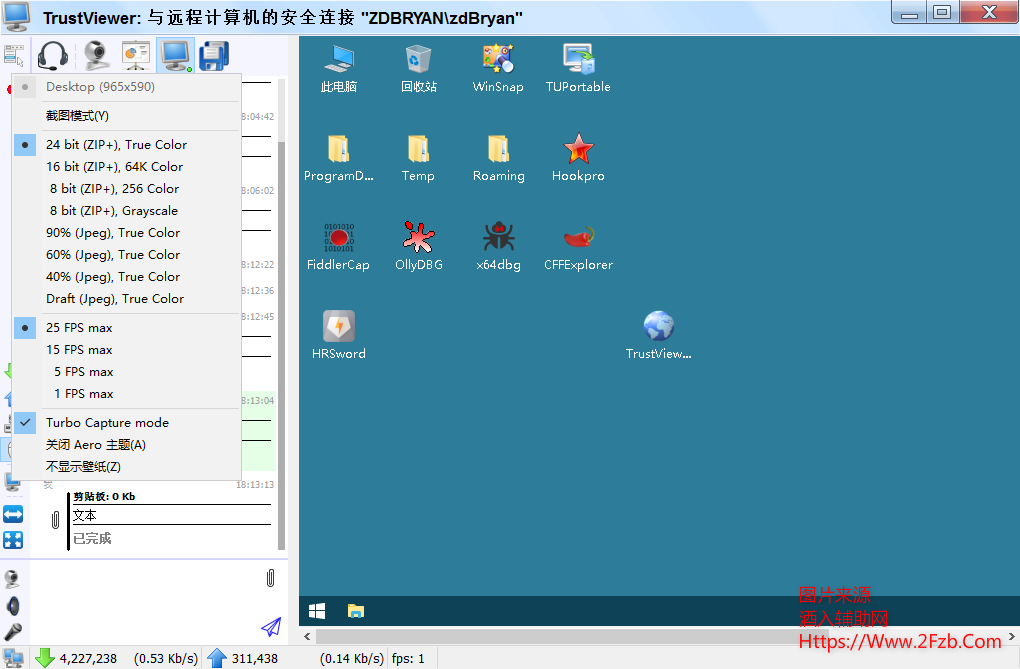Click the green download arrow in status bar

[x=44, y=658]
